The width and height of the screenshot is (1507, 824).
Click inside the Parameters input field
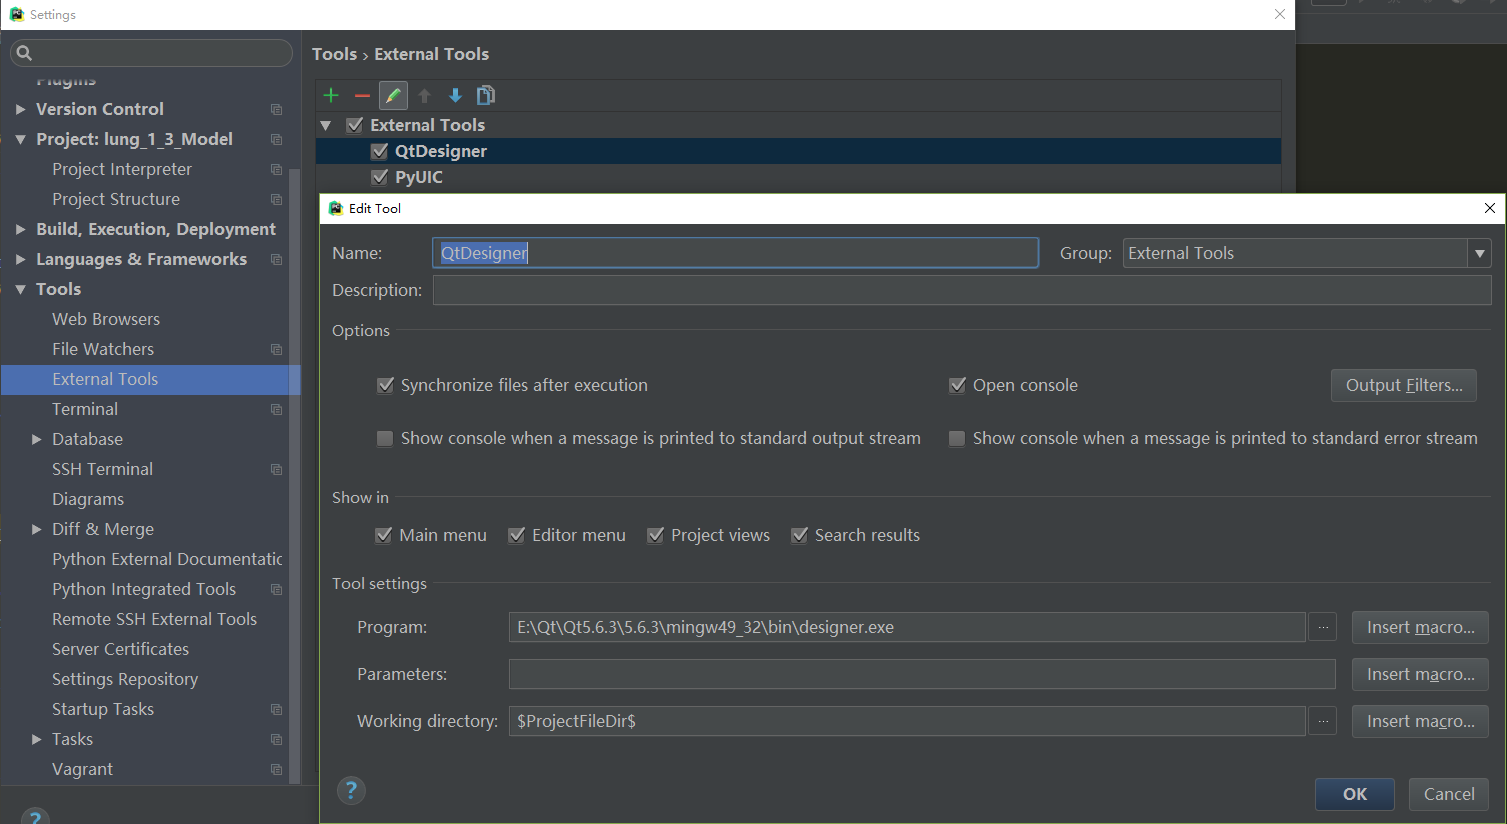pyautogui.click(x=920, y=674)
